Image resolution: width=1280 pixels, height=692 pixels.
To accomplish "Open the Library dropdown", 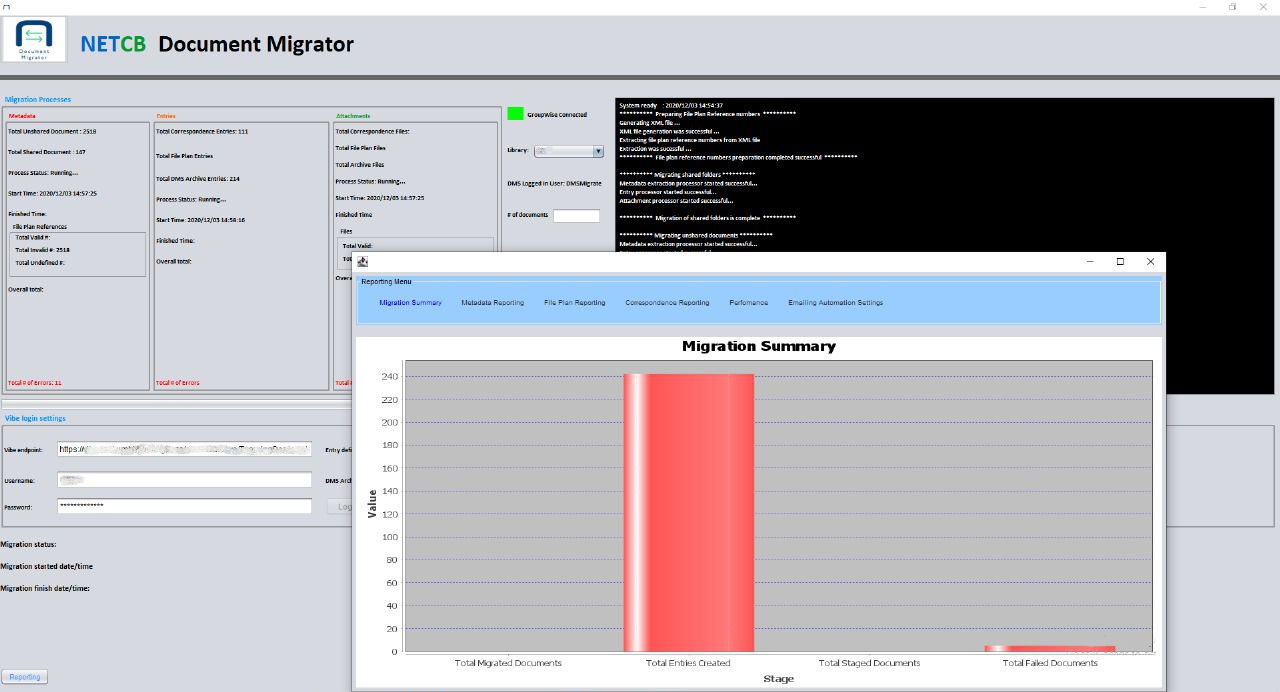I will [569, 151].
